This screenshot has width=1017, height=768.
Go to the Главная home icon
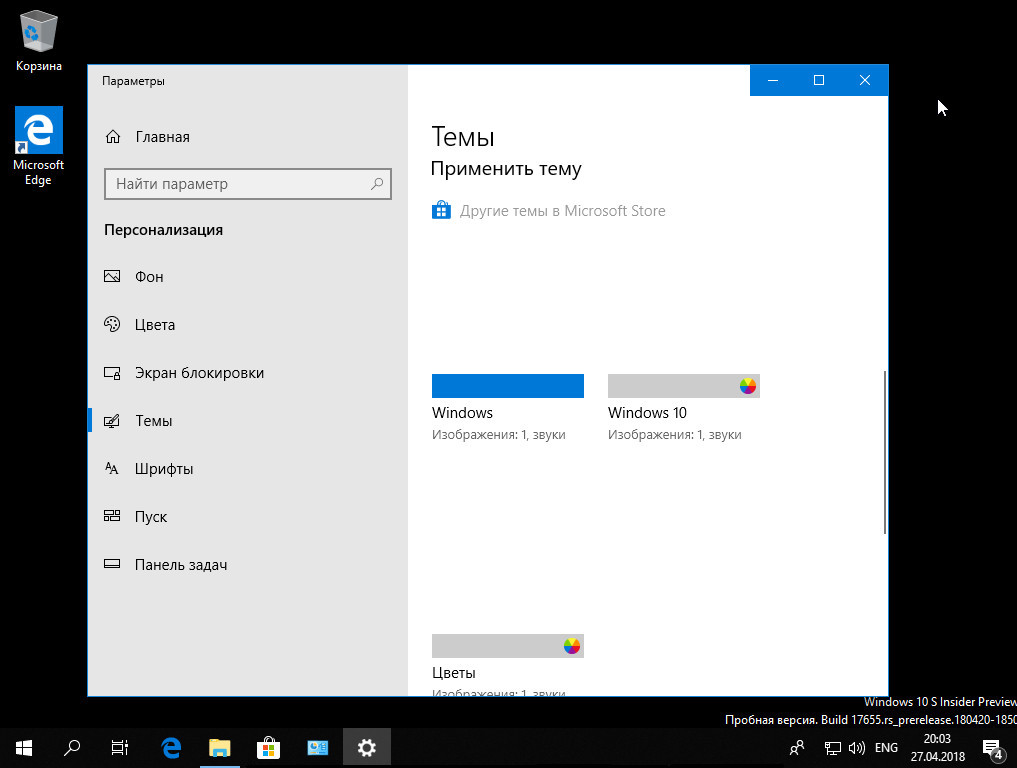tap(113, 137)
